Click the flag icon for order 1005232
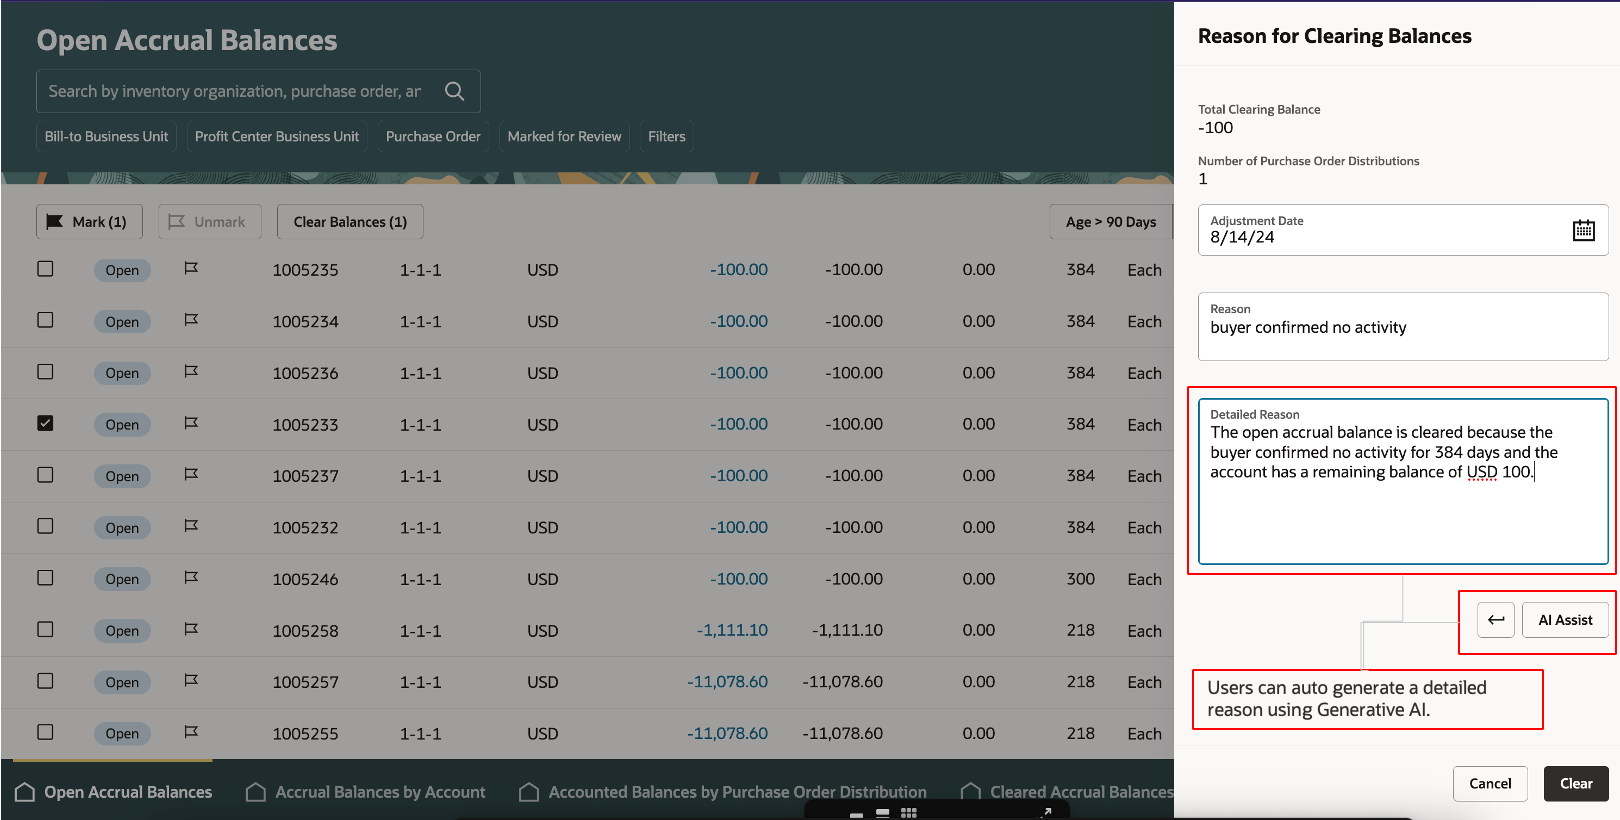 [191, 526]
